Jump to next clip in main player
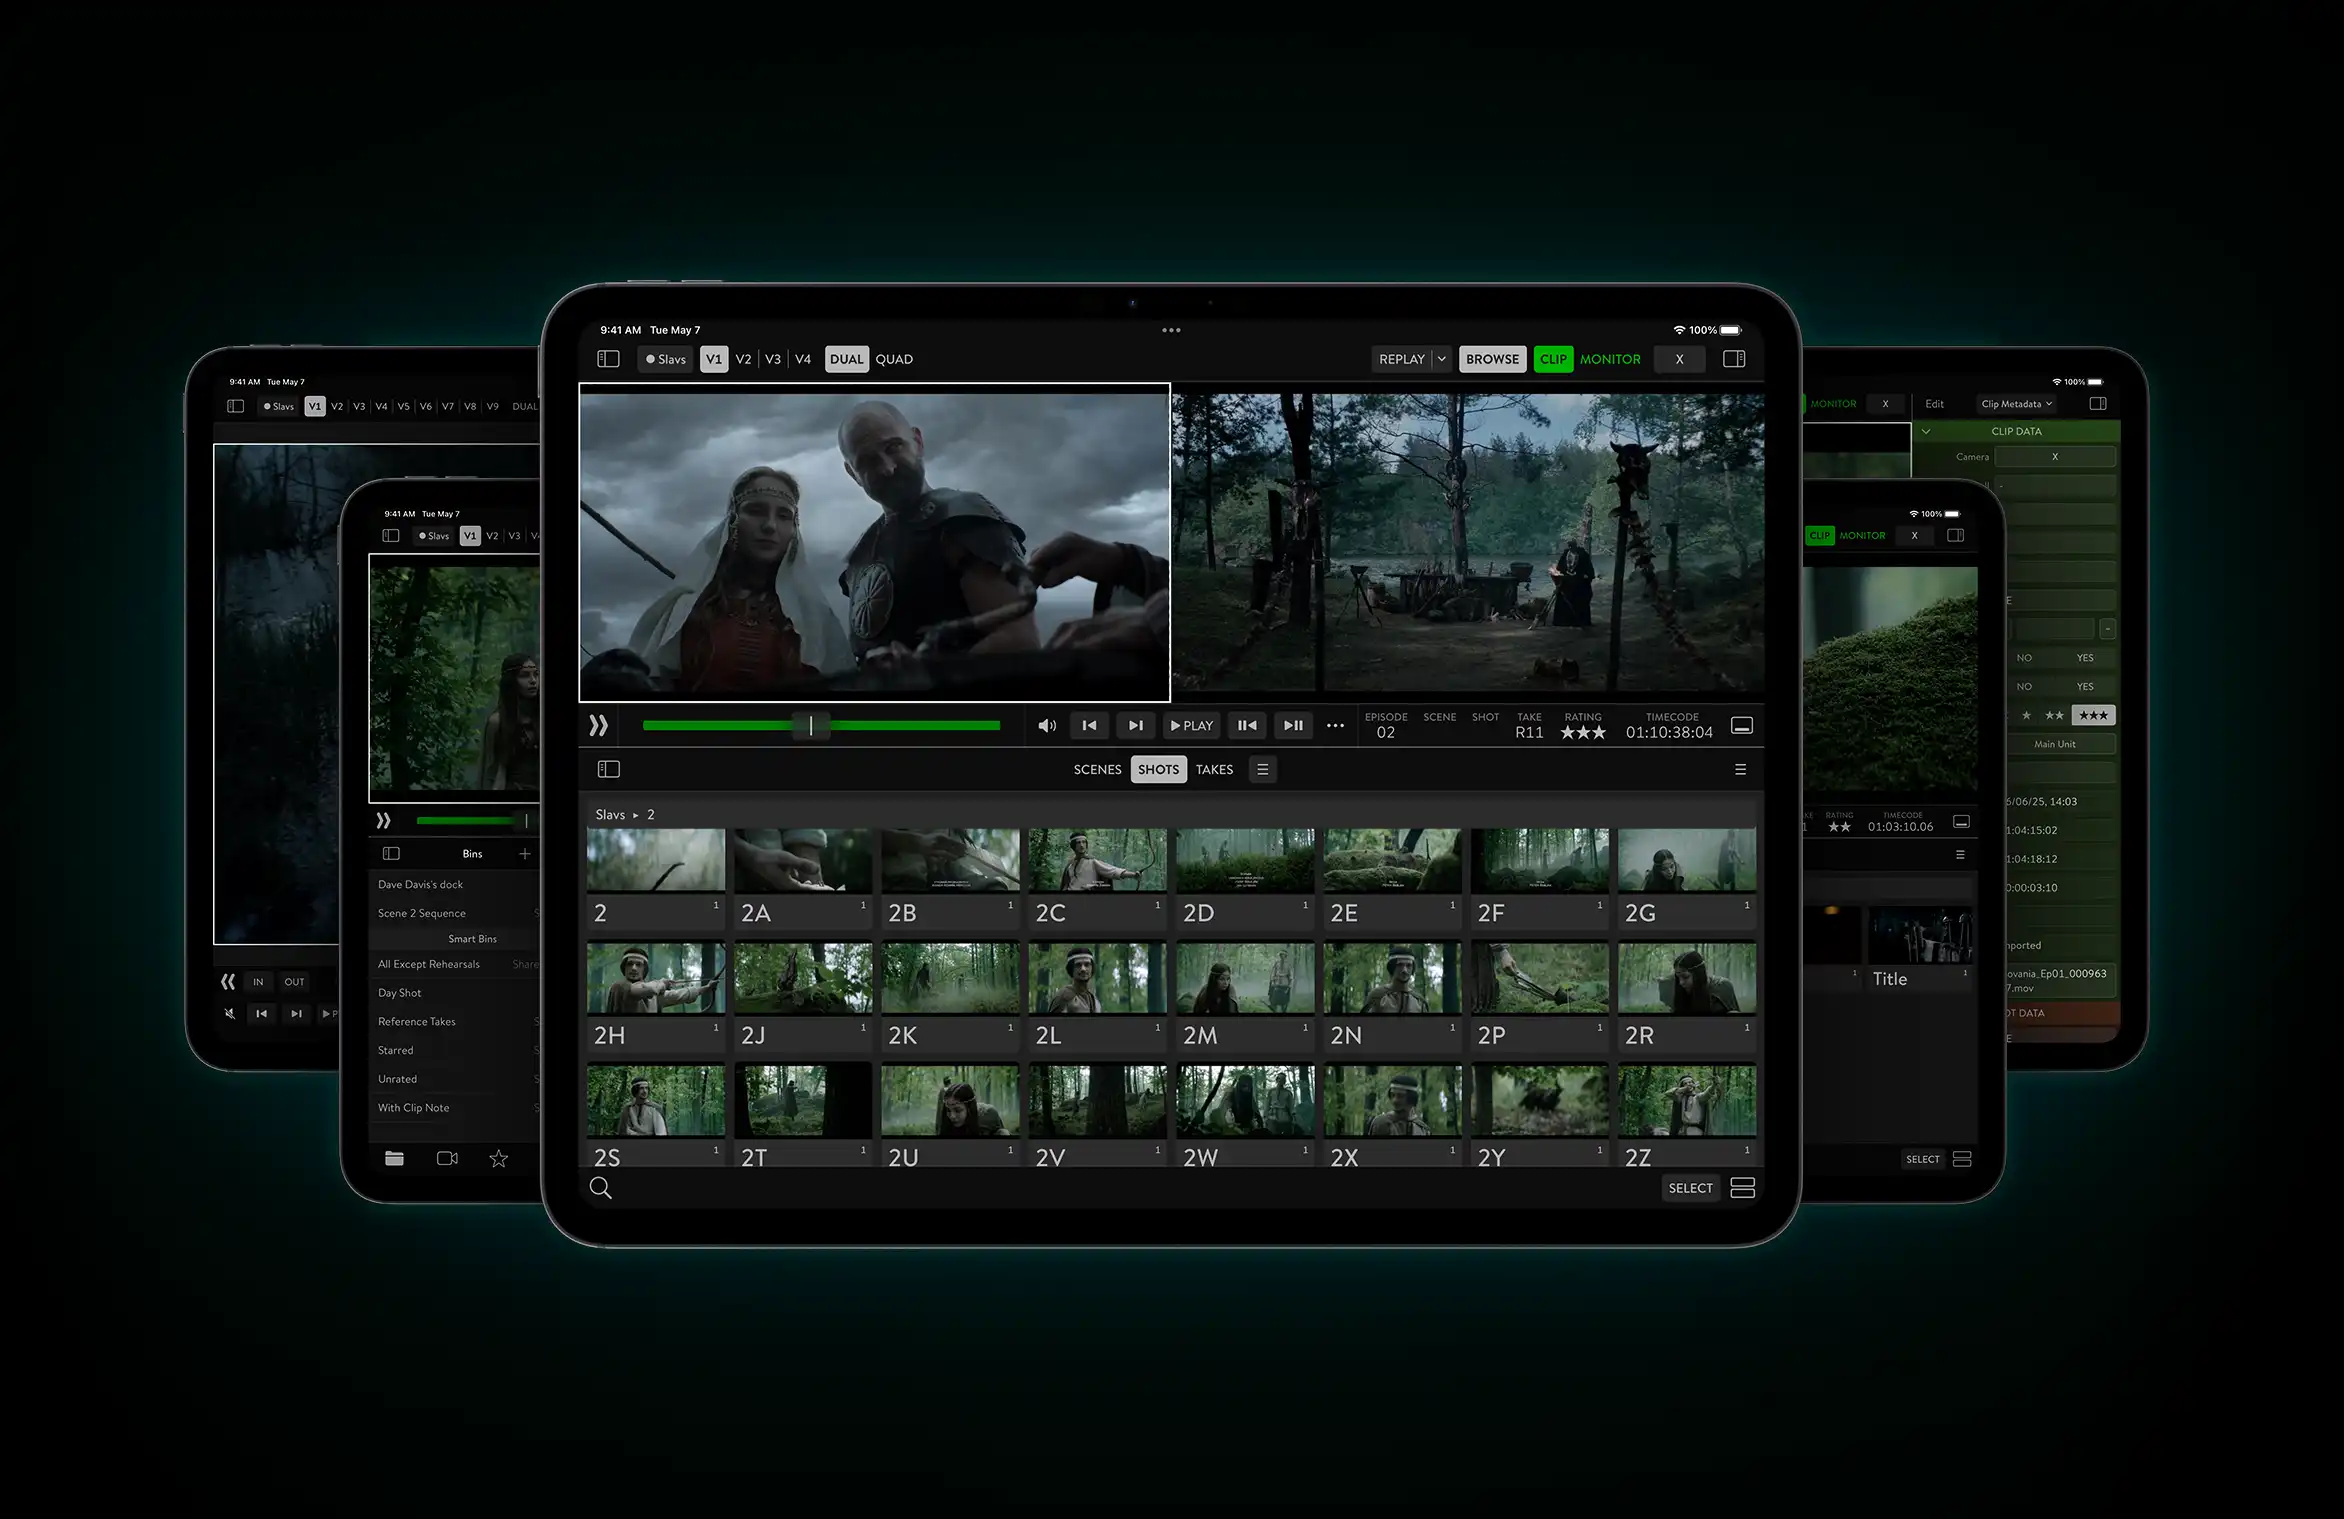This screenshot has height=1519, width=2344. (x=1135, y=726)
